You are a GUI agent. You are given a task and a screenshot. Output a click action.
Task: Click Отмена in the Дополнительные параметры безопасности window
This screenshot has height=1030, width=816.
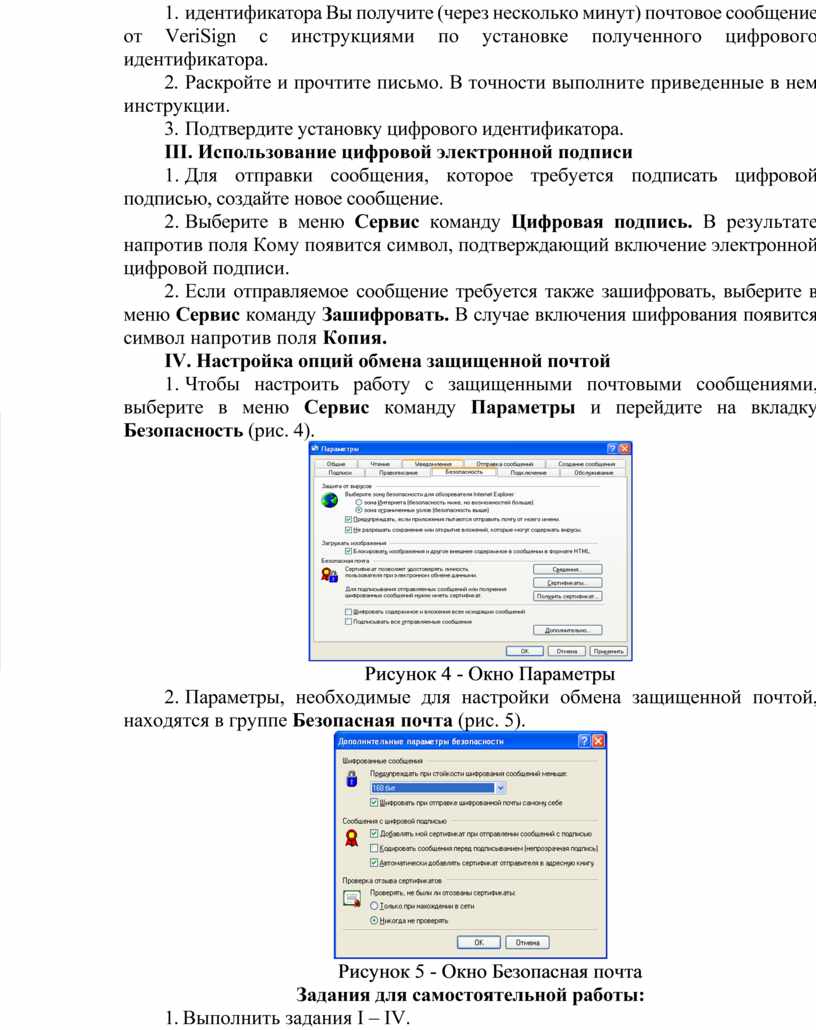(x=528, y=942)
